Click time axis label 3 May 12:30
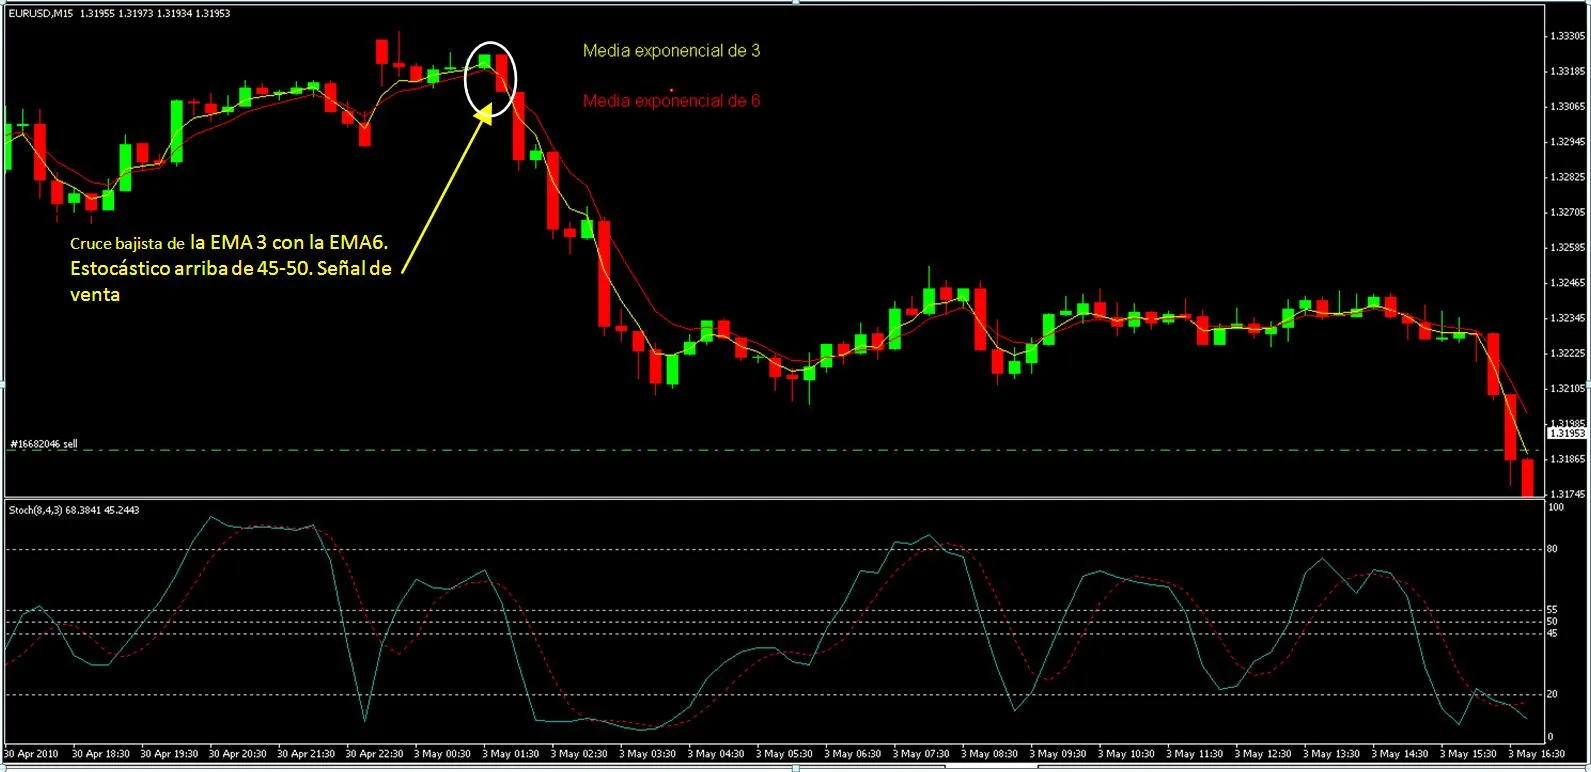This screenshot has height=772, width=1591. click(x=1262, y=754)
